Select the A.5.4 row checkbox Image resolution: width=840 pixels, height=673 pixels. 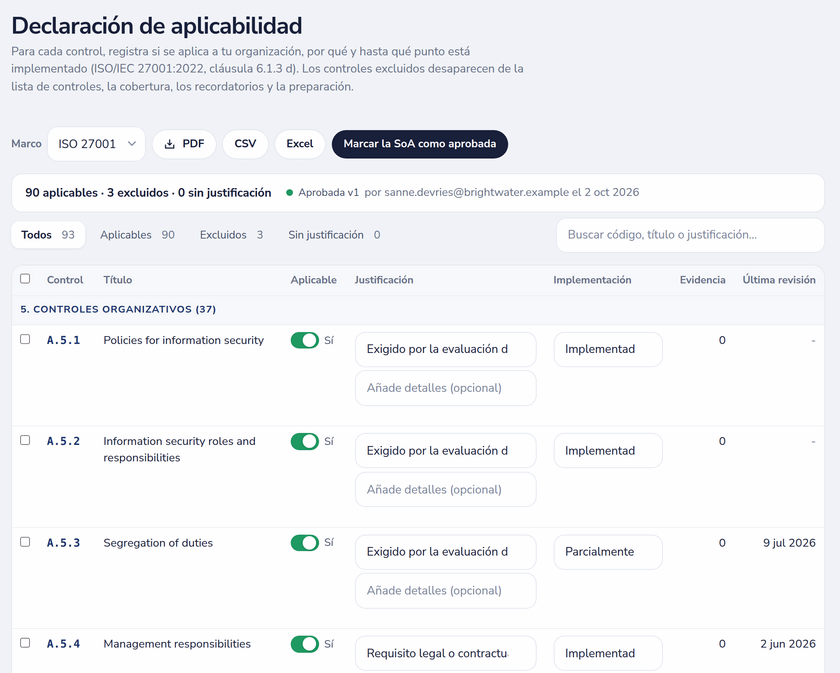click(25, 642)
